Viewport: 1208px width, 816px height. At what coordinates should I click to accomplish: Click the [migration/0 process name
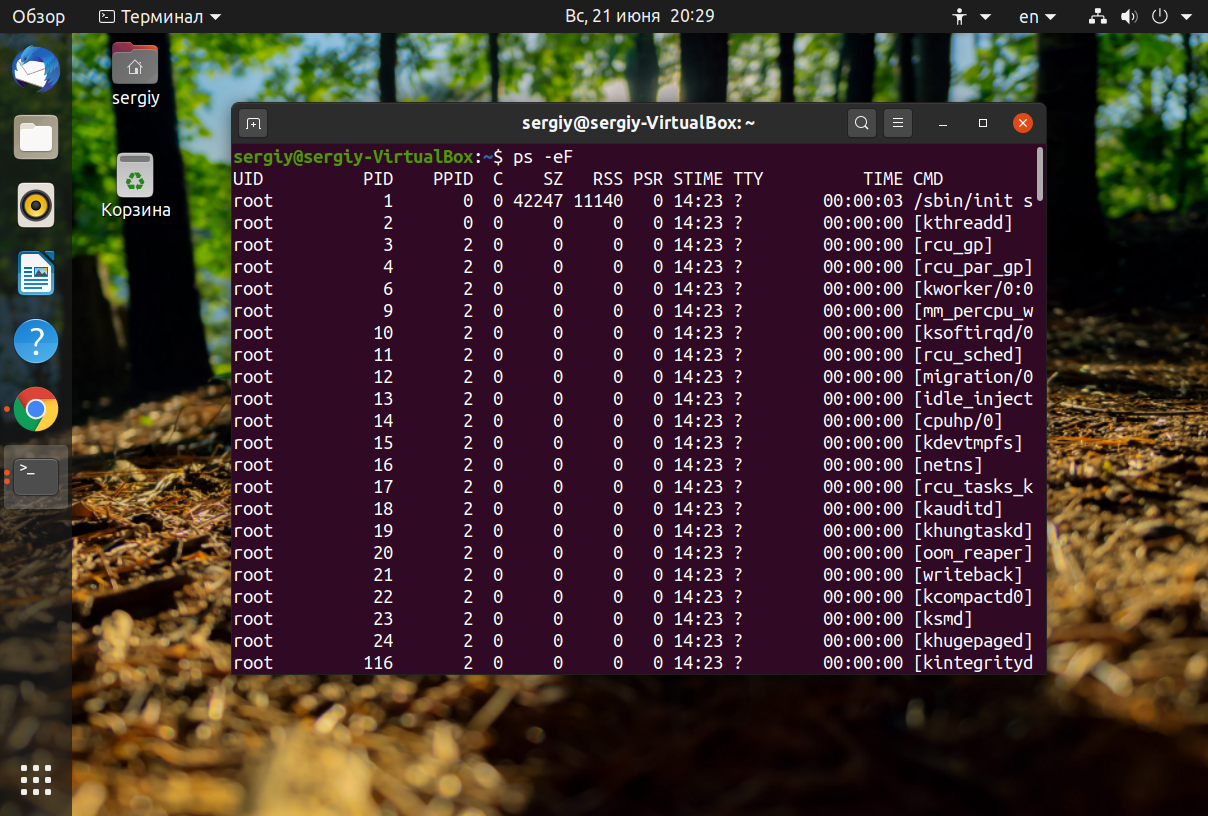(973, 377)
